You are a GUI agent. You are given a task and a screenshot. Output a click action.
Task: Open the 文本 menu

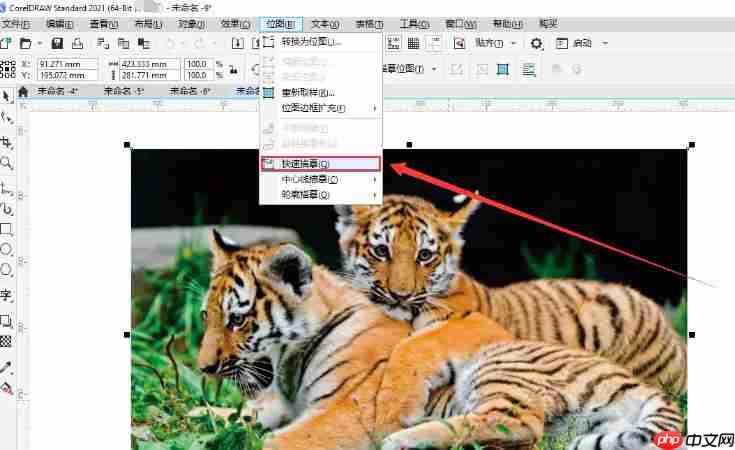point(325,24)
